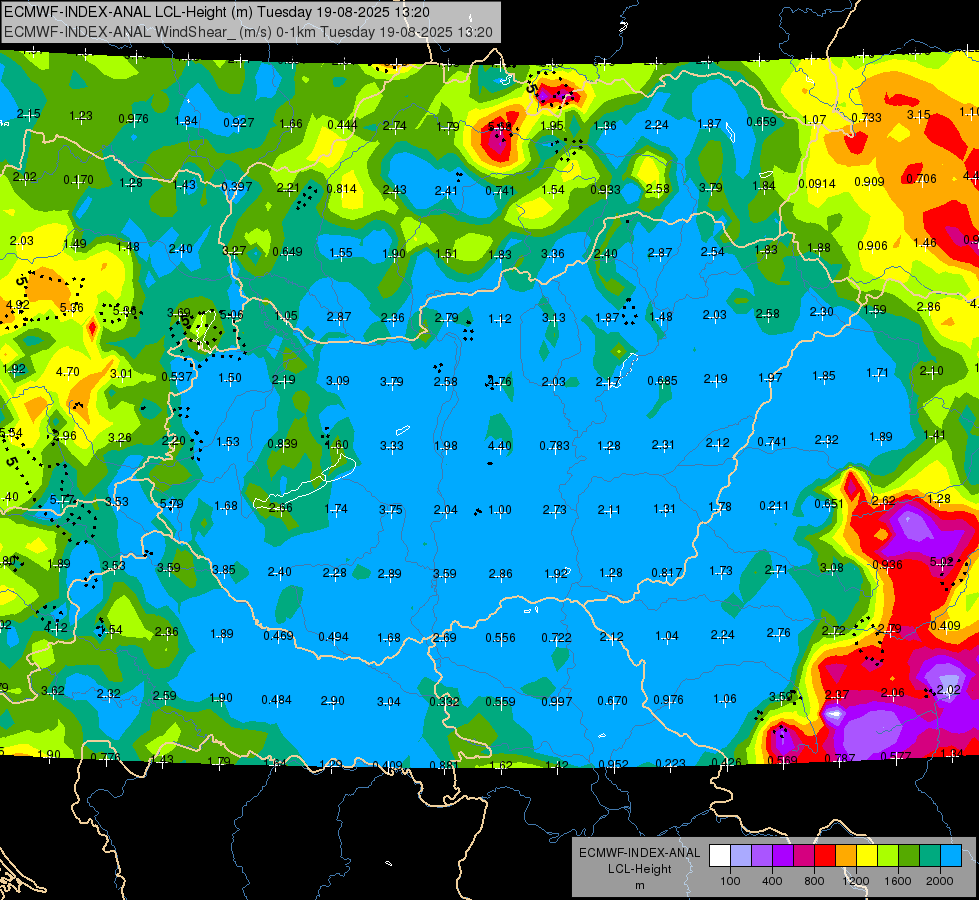Select the white legend swatch above 100
This screenshot has height=900, width=979.
pos(720,856)
